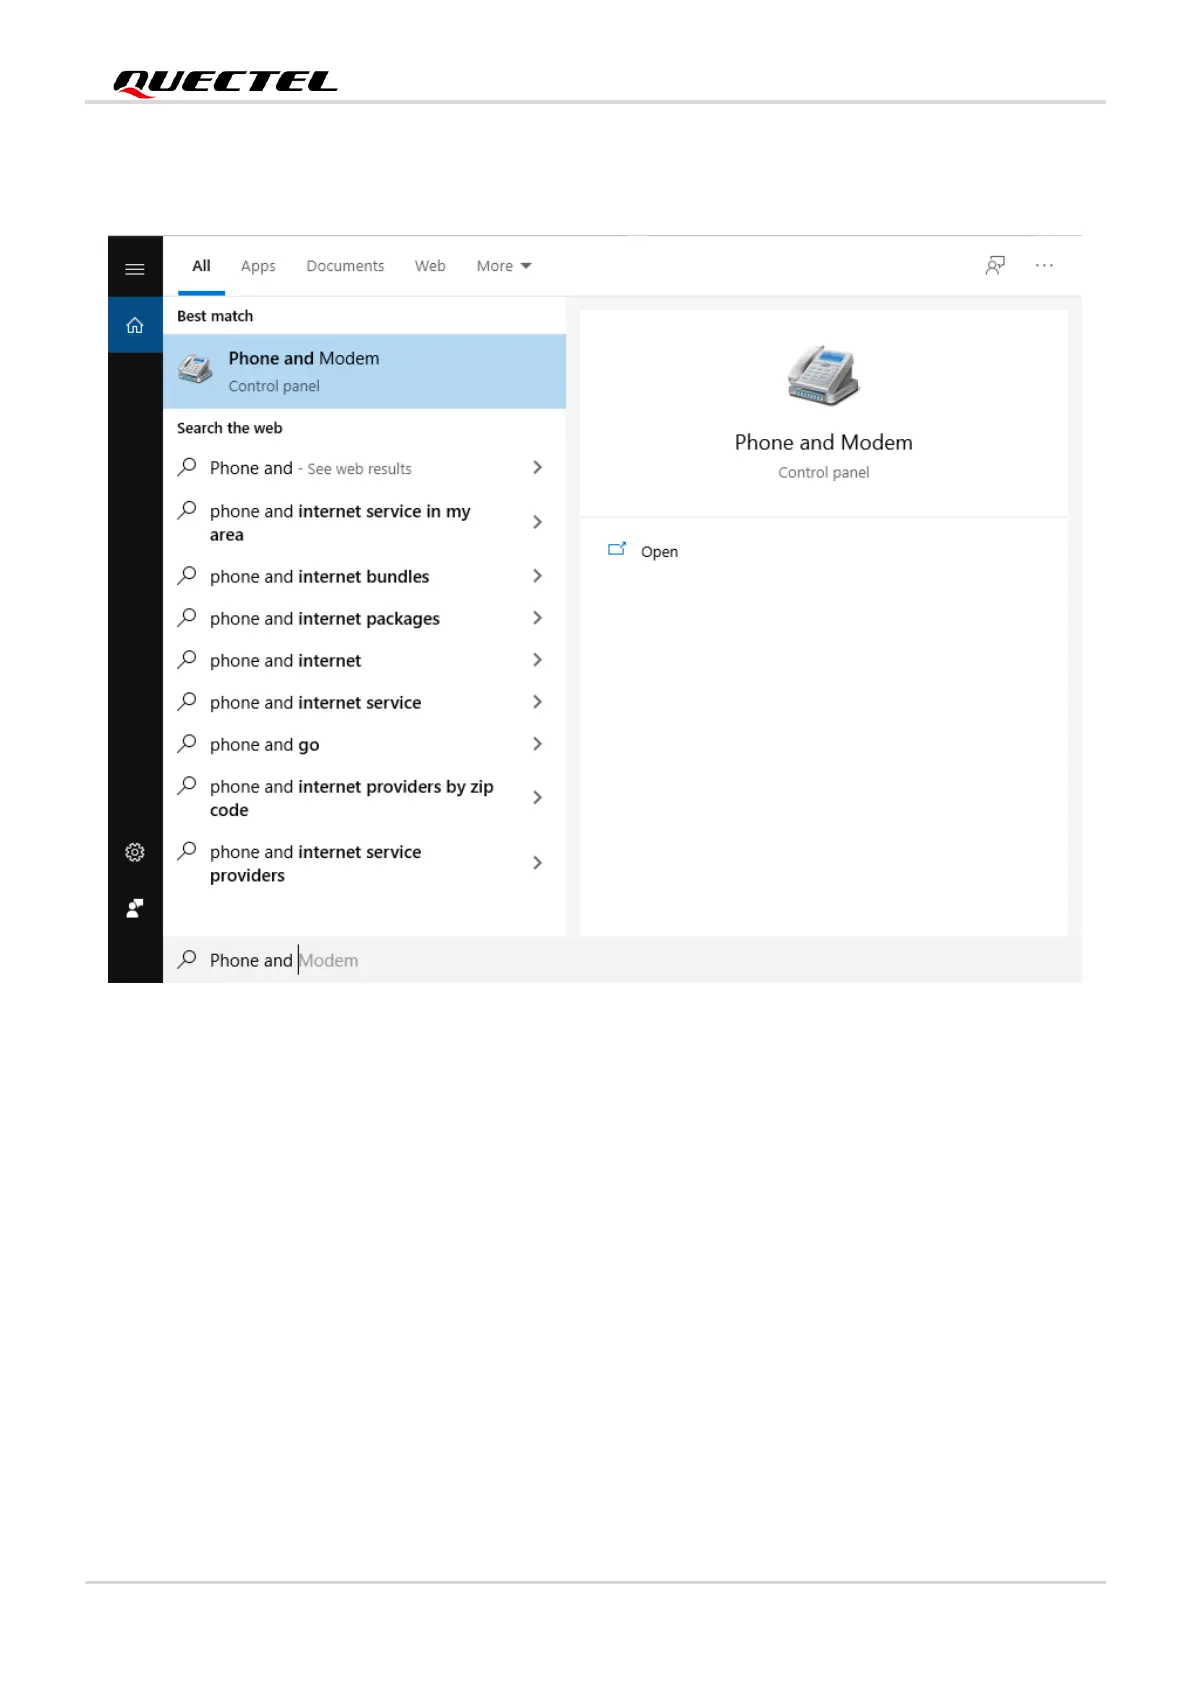This screenshot has height=1684, width=1191.
Task: Open search settings gear icon
Action: tap(135, 852)
